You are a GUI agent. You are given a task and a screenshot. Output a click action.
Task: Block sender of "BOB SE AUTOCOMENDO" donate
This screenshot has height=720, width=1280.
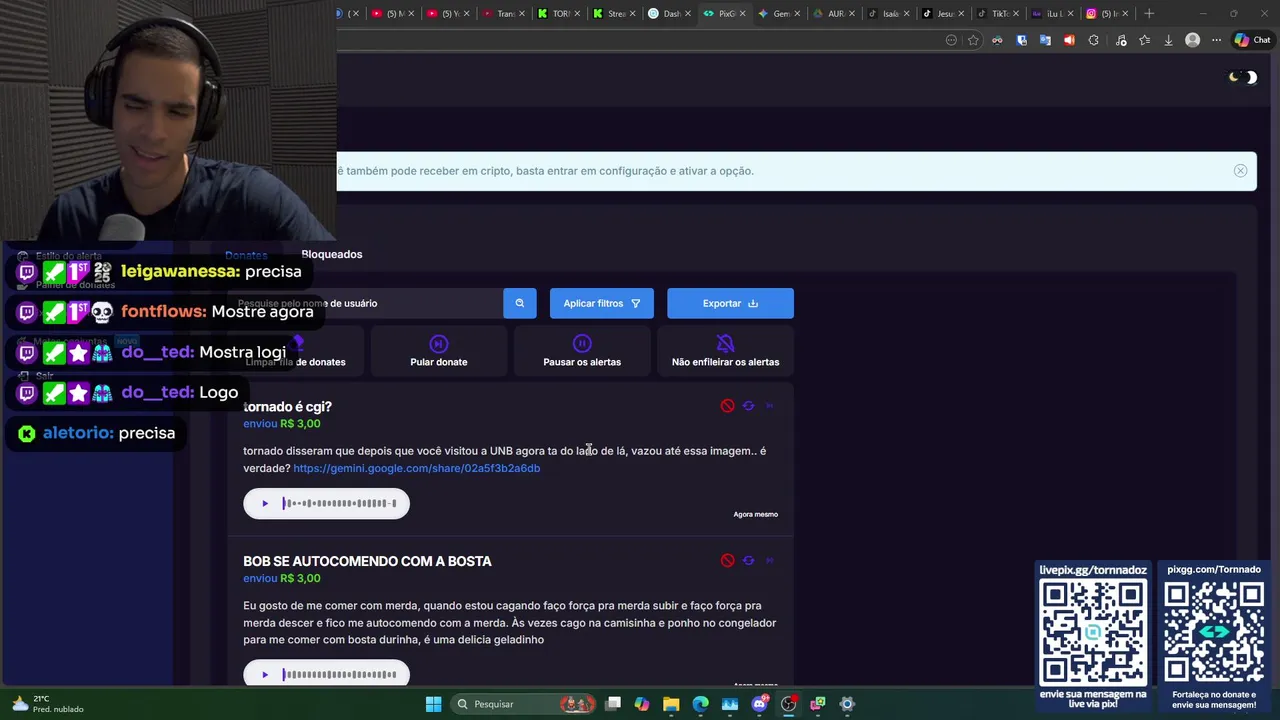click(727, 560)
